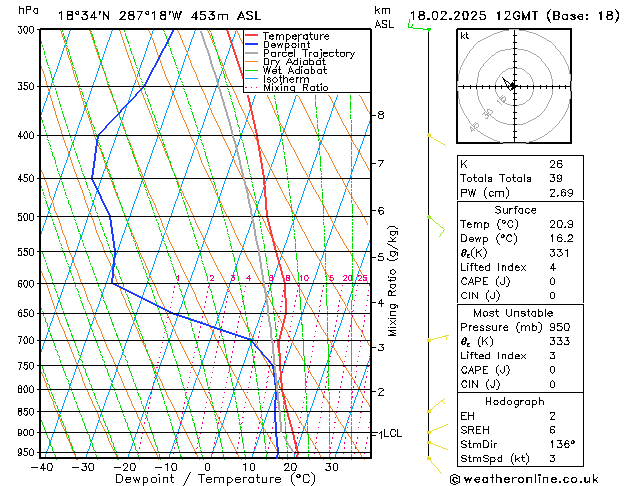Click the weatheronline.co.uk credit text
This screenshot has height=486, width=629.
click(524, 479)
